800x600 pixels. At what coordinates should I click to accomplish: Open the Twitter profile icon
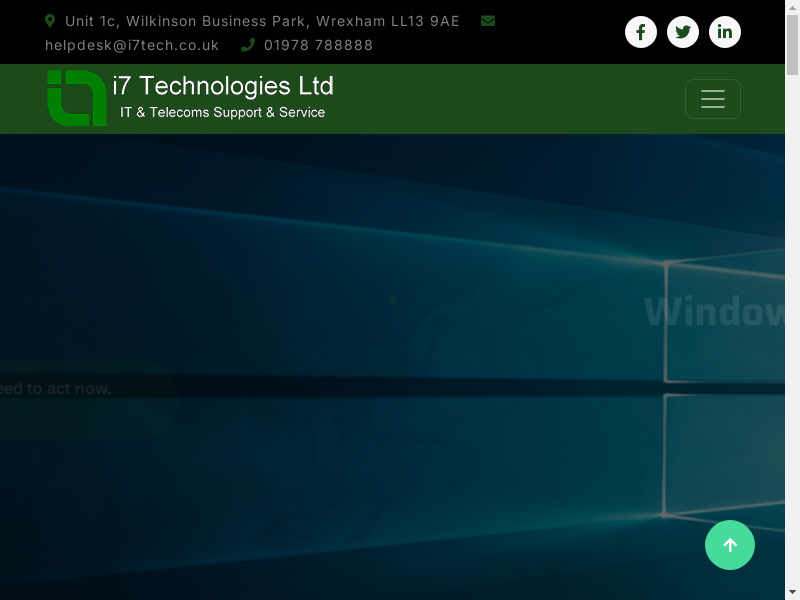[683, 32]
